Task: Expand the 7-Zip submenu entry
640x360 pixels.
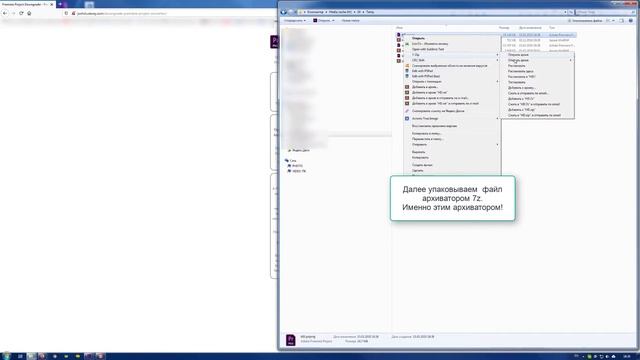Action: click(x=452, y=55)
